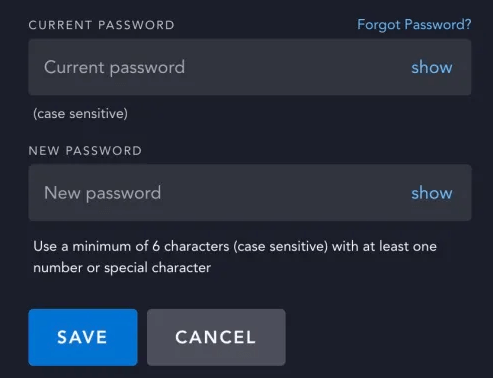Click show beside New password placeholder
Screen dimensions: 493x378
(432, 193)
